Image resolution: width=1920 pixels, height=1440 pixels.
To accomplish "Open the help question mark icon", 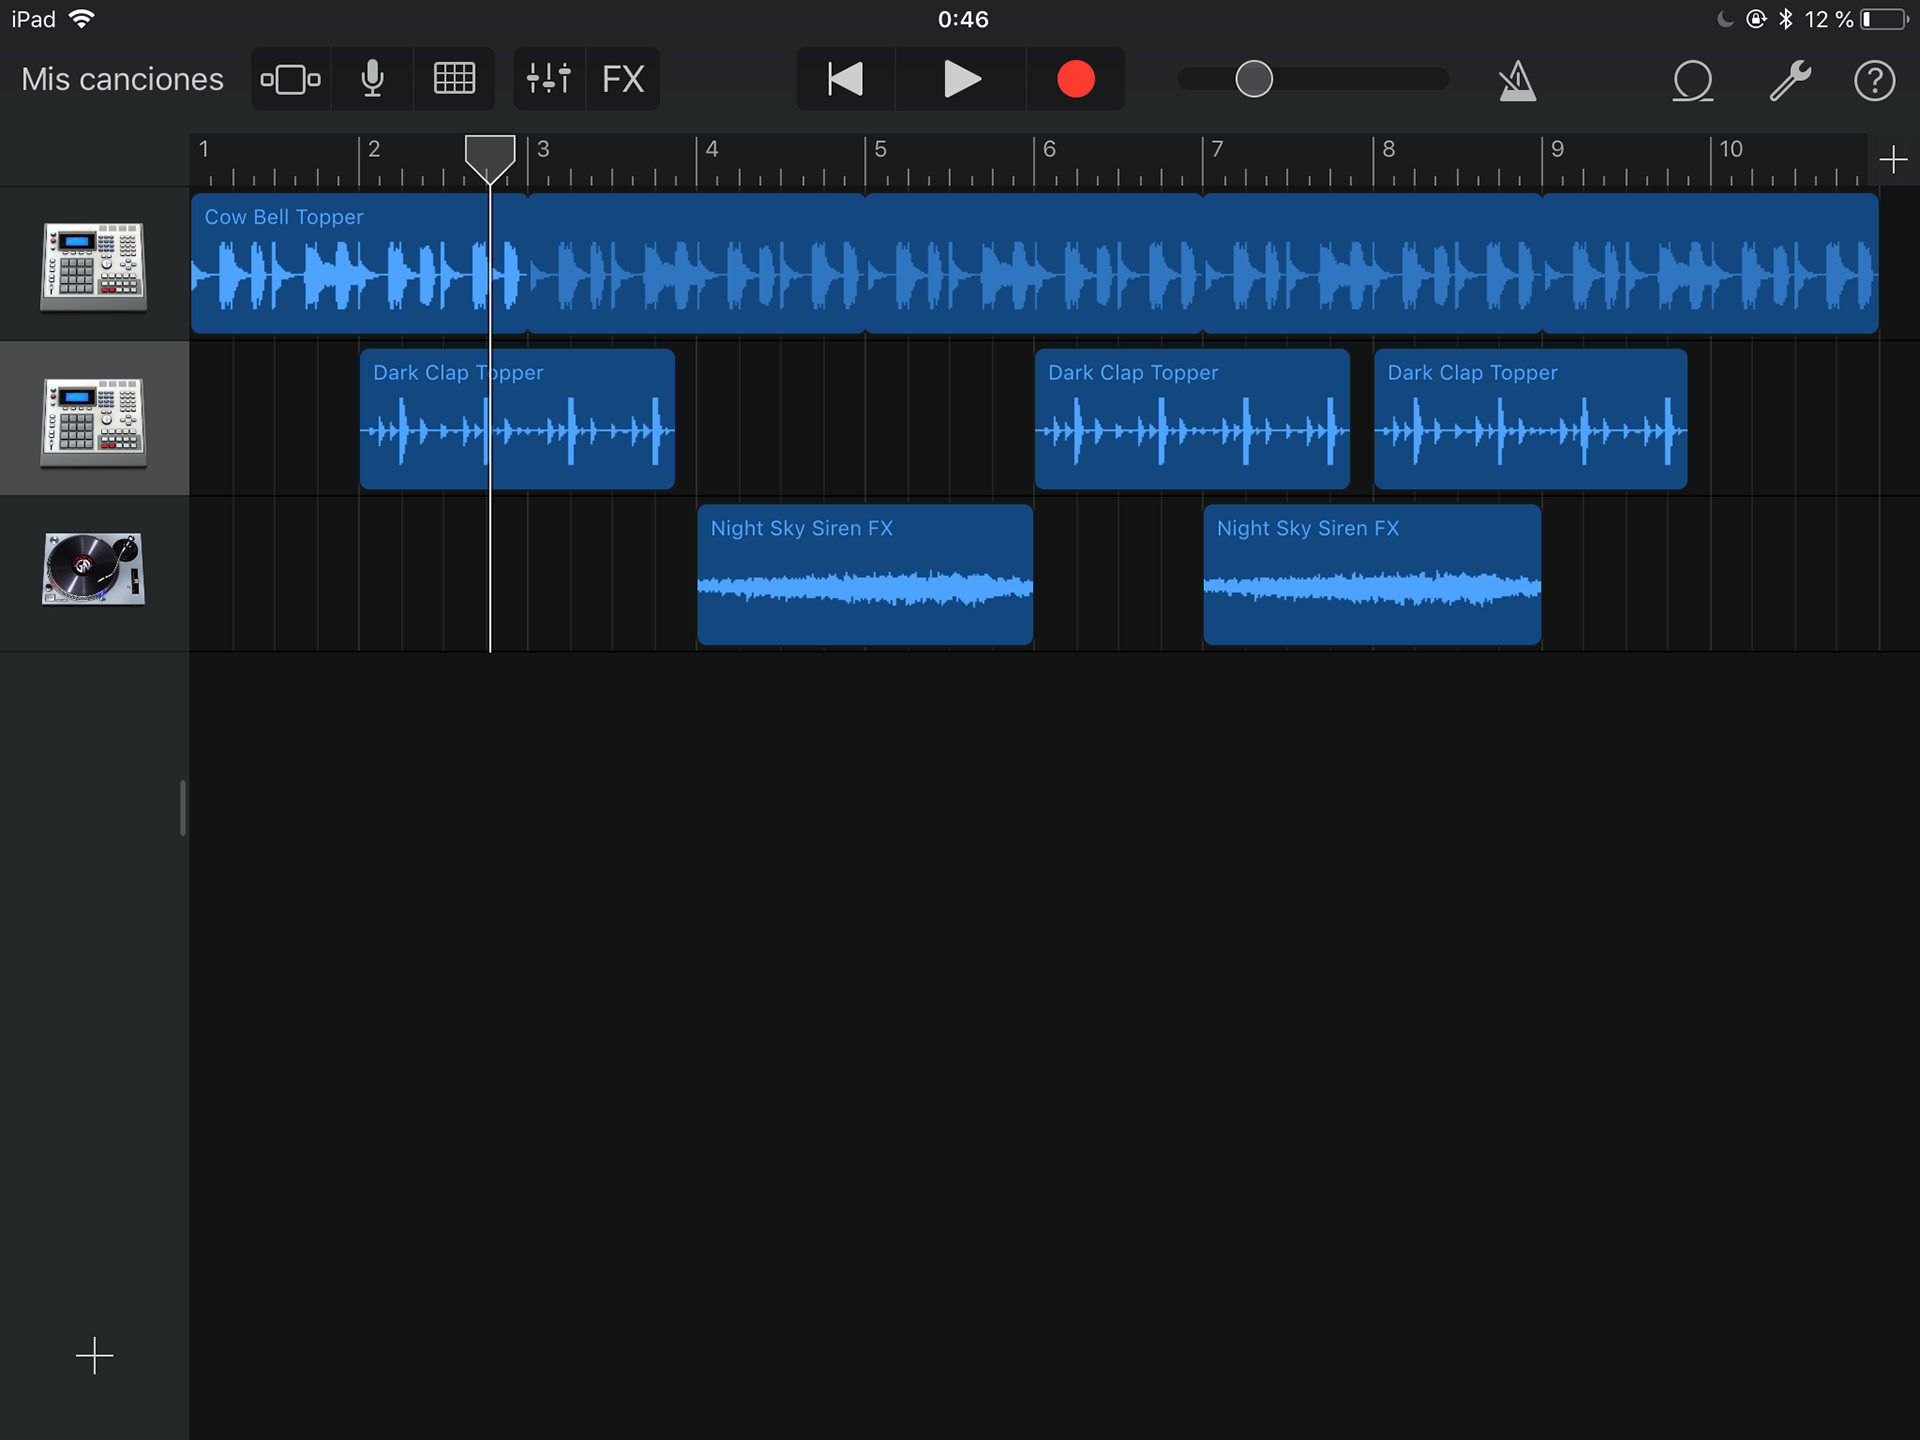I will coord(1874,80).
